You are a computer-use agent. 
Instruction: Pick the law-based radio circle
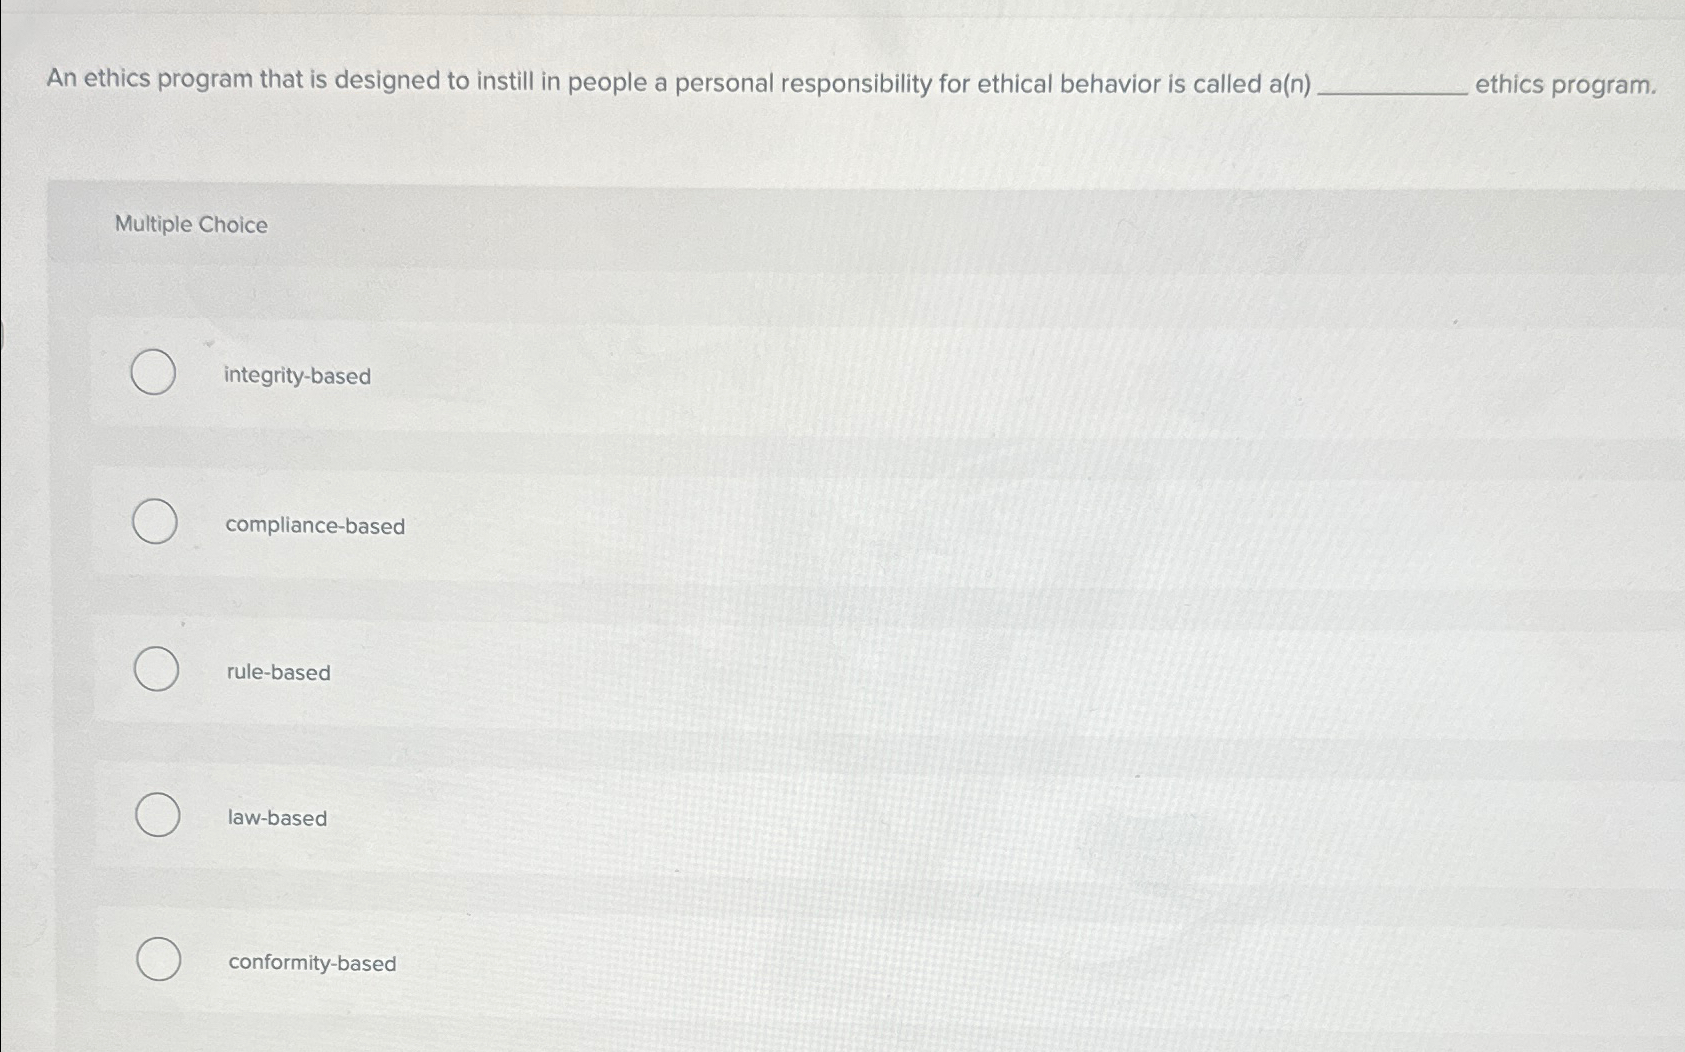158,815
